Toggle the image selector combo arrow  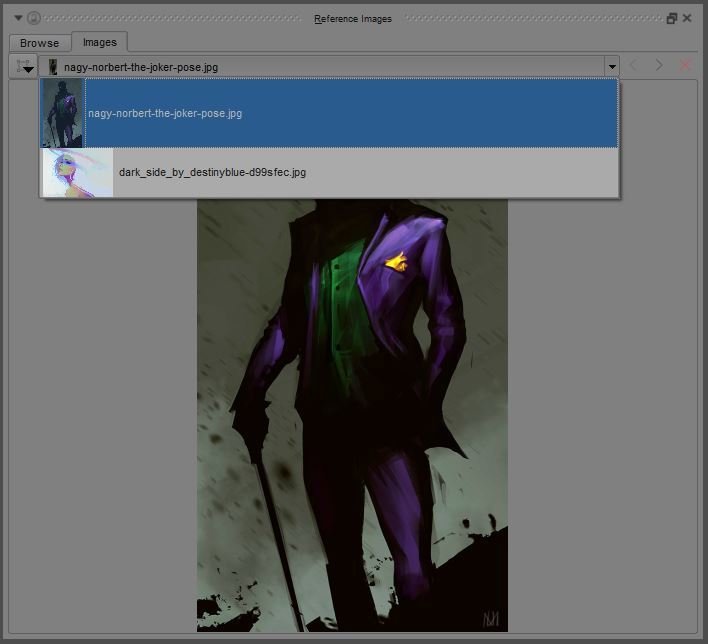(x=612, y=67)
